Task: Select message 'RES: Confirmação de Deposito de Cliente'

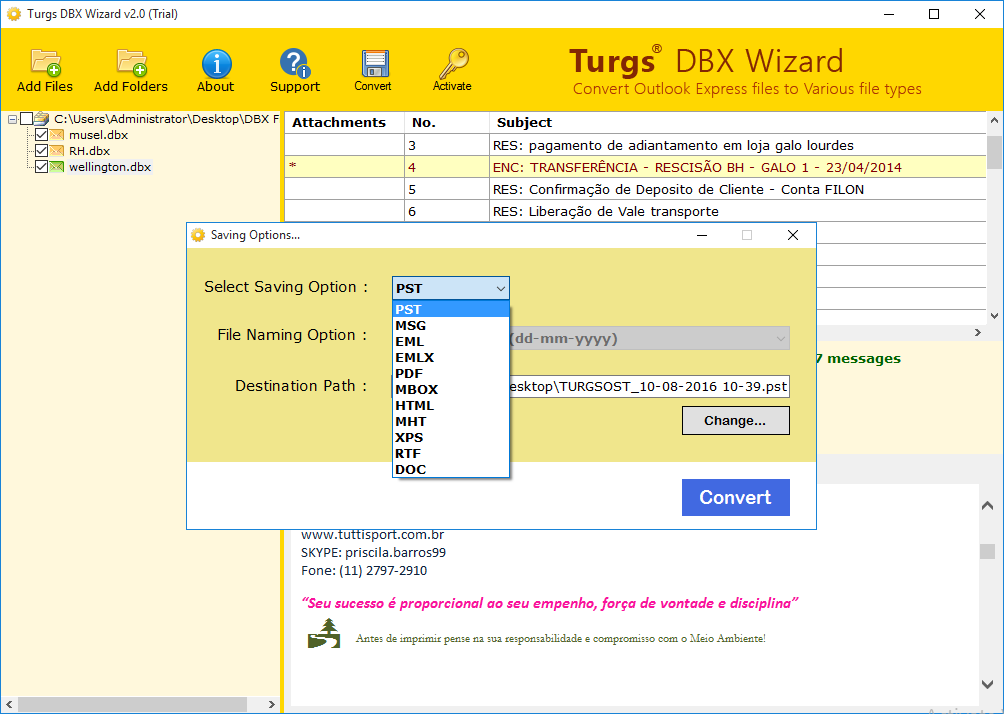Action: 635,190
